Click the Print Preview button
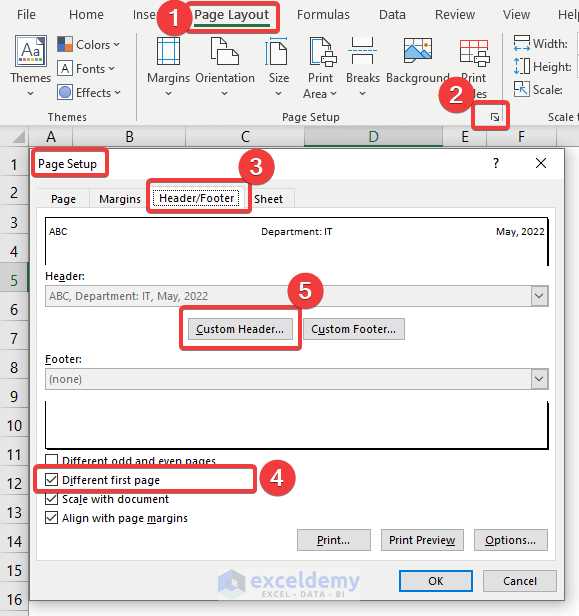 pos(422,540)
